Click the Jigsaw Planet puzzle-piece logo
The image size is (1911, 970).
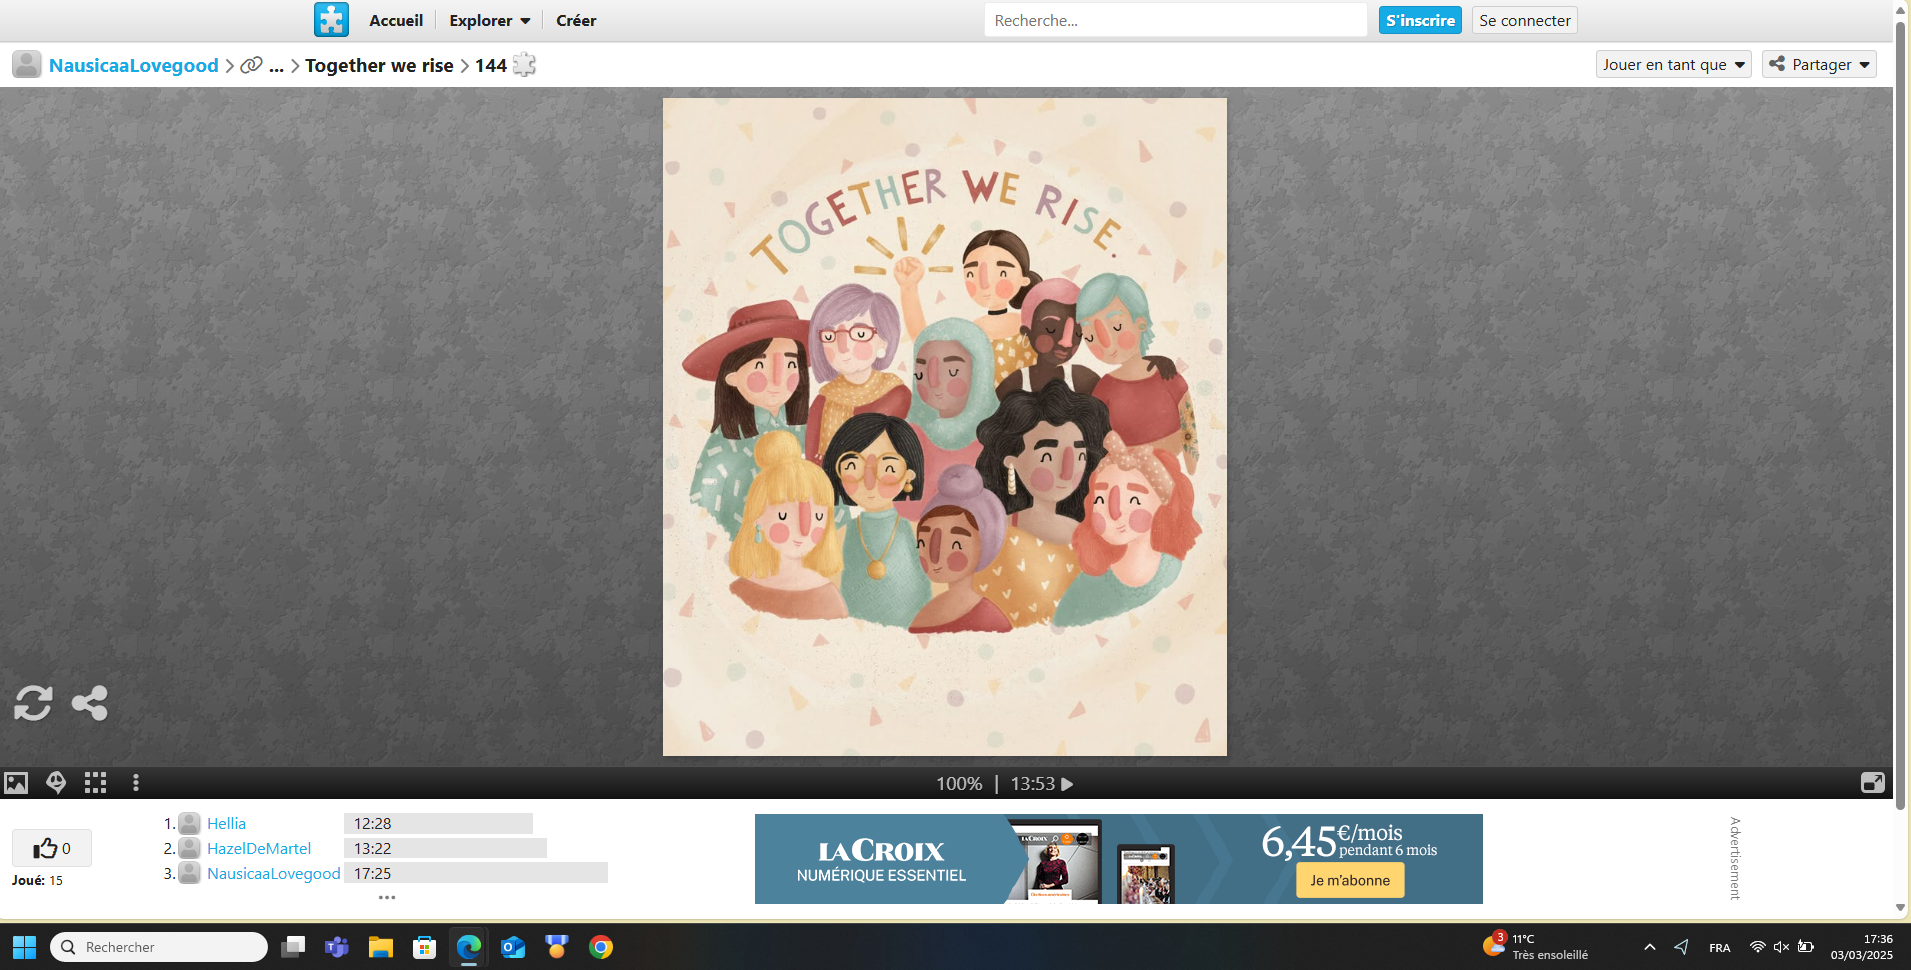coord(331,20)
